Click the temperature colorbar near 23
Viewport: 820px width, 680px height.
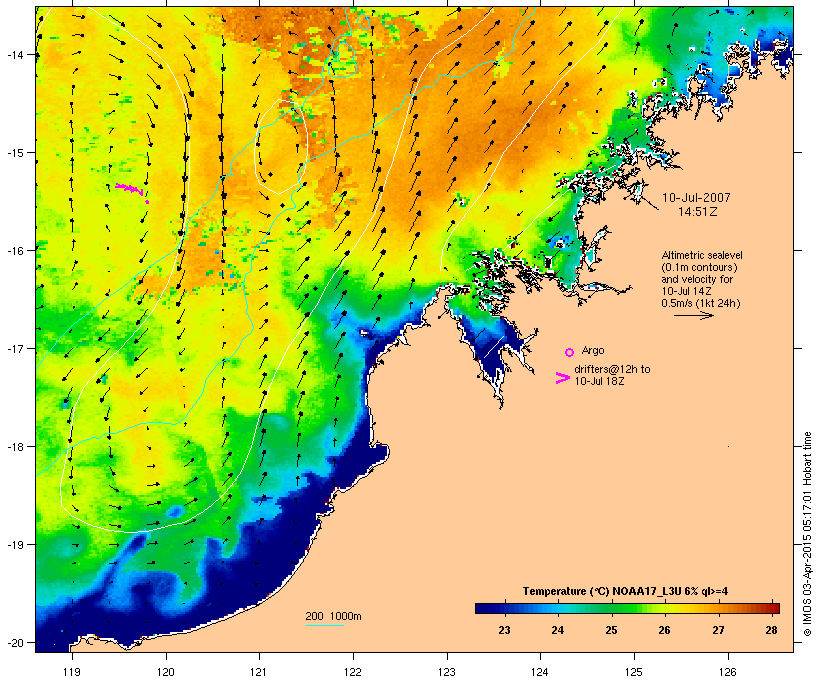[504, 608]
